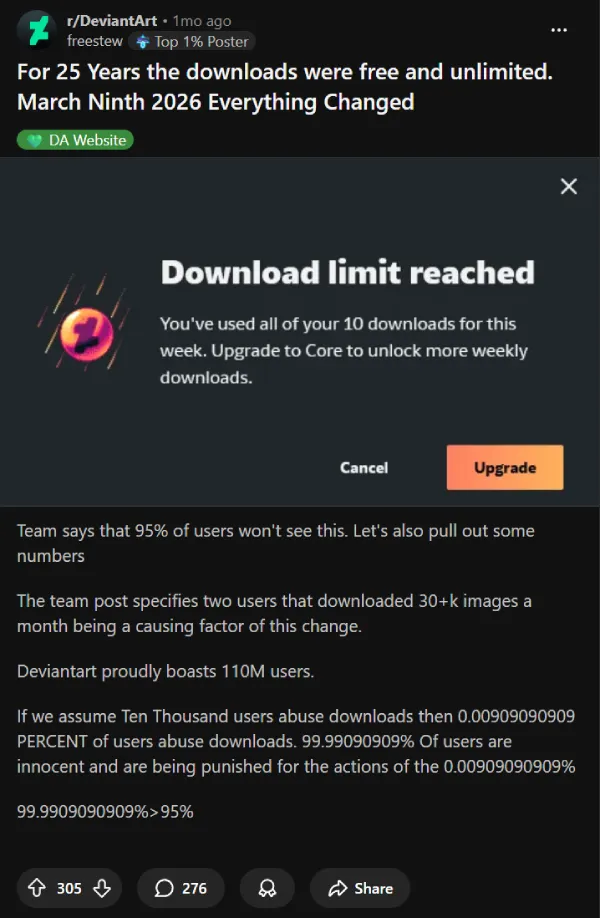Image resolution: width=600 pixels, height=918 pixels.
Task: Select the DA Website flair tag
Action: tap(75, 140)
